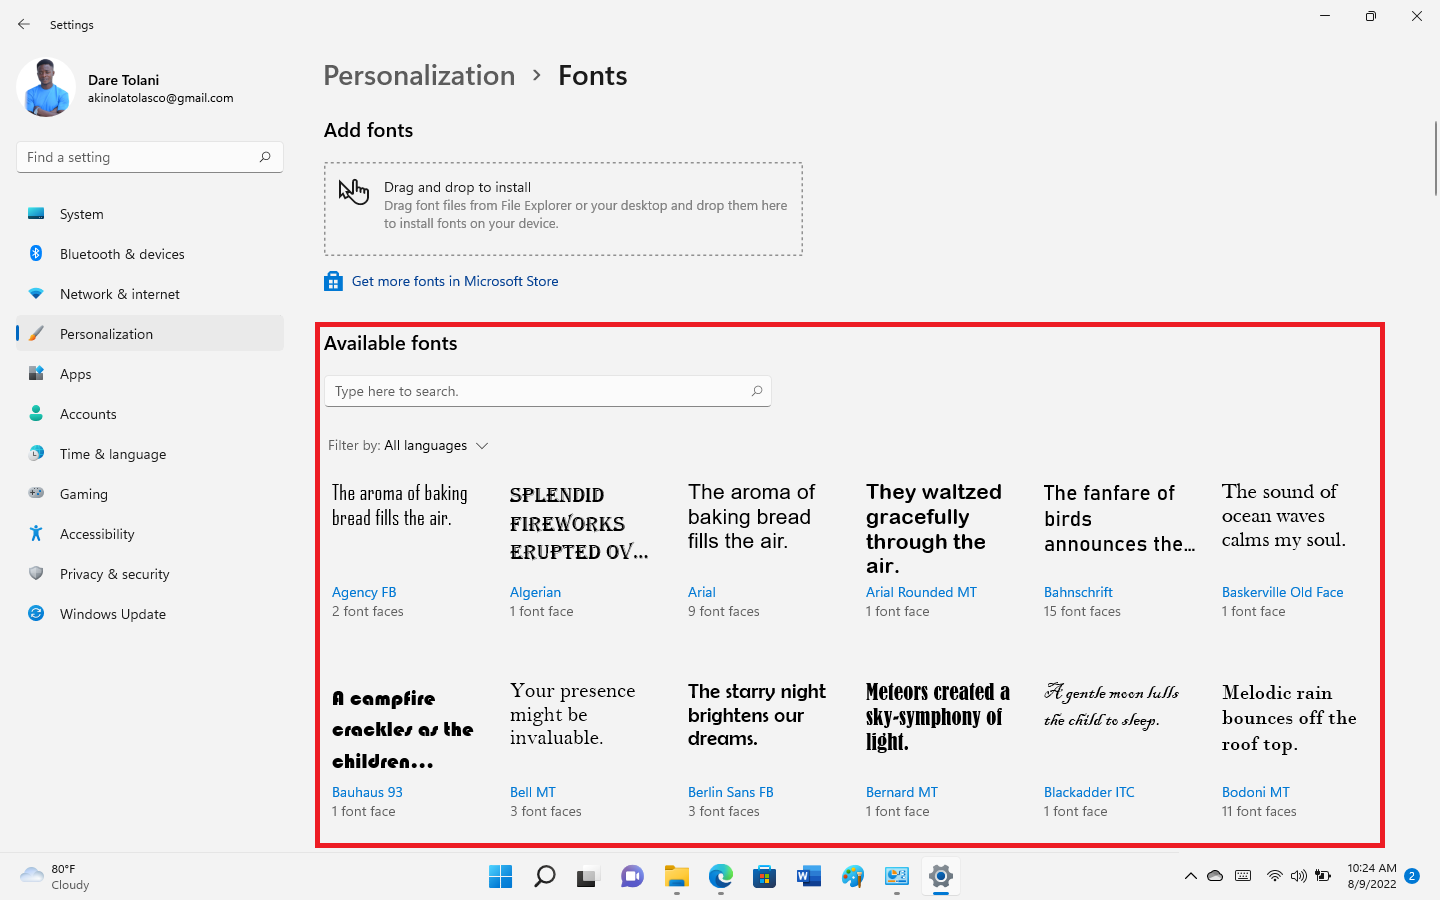Image resolution: width=1440 pixels, height=900 pixels.
Task: Open the Wi-Fi network tray icon
Action: (x=1274, y=876)
